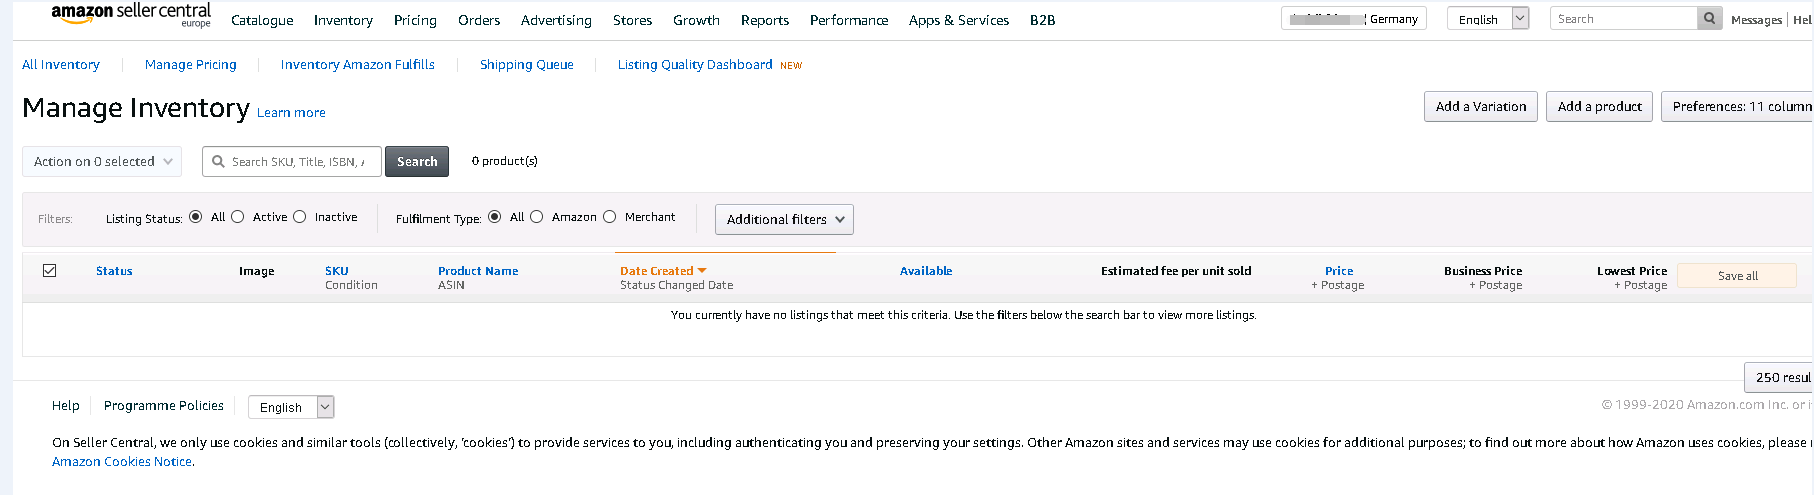Image resolution: width=1814 pixels, height=495 pixels.
Task: Click the inventory Search button
Action: [x=417, y=161]
